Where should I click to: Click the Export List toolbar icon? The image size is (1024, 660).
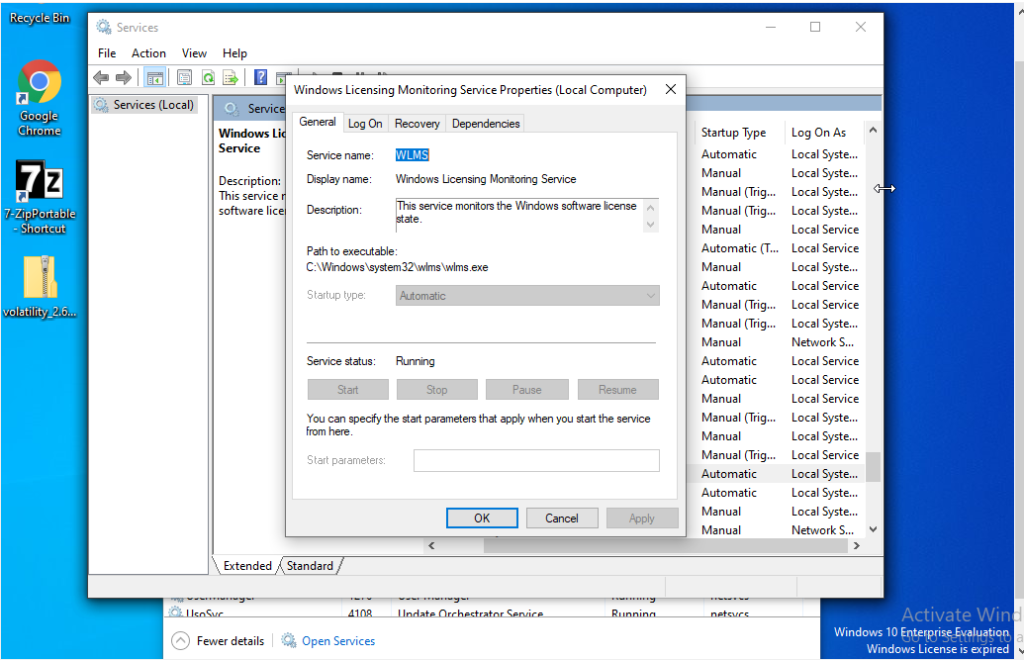tap(231, 78)
